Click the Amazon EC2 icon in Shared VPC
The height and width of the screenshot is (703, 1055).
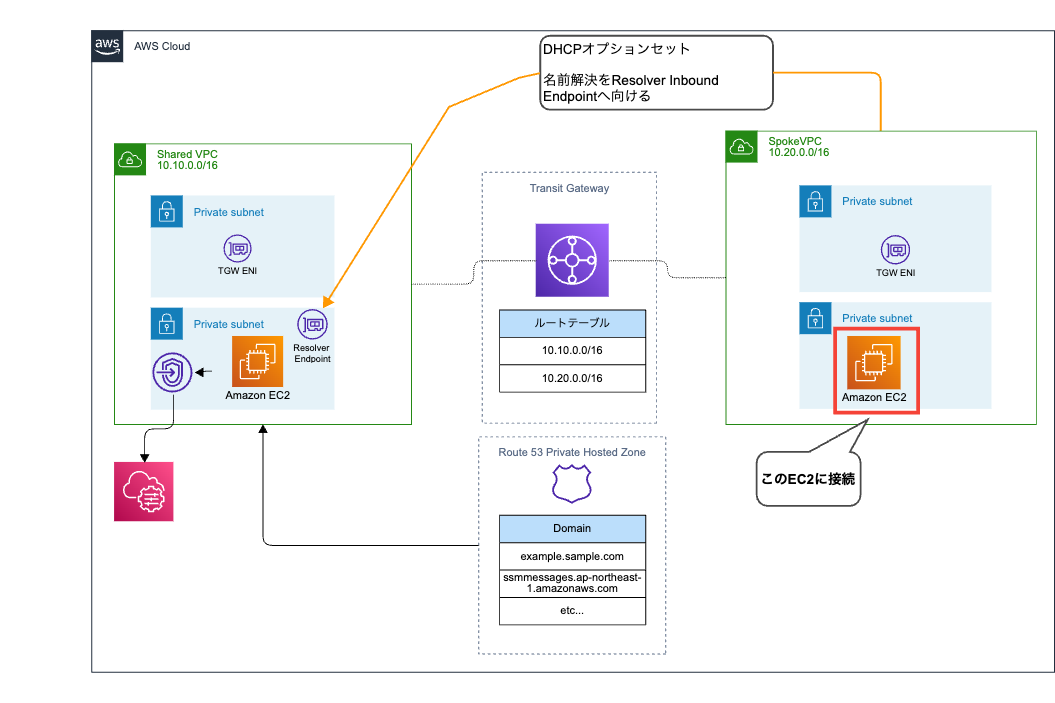point(257,363)
